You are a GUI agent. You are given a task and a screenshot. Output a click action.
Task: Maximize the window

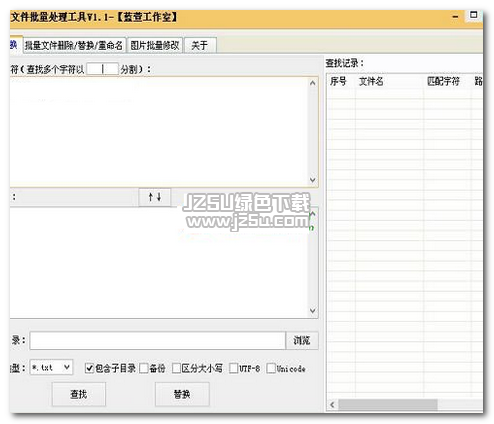(474, 15)
